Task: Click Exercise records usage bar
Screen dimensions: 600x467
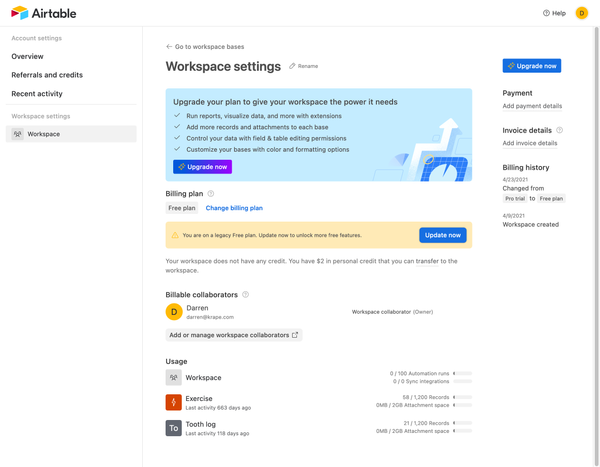Action: point(463,397)
